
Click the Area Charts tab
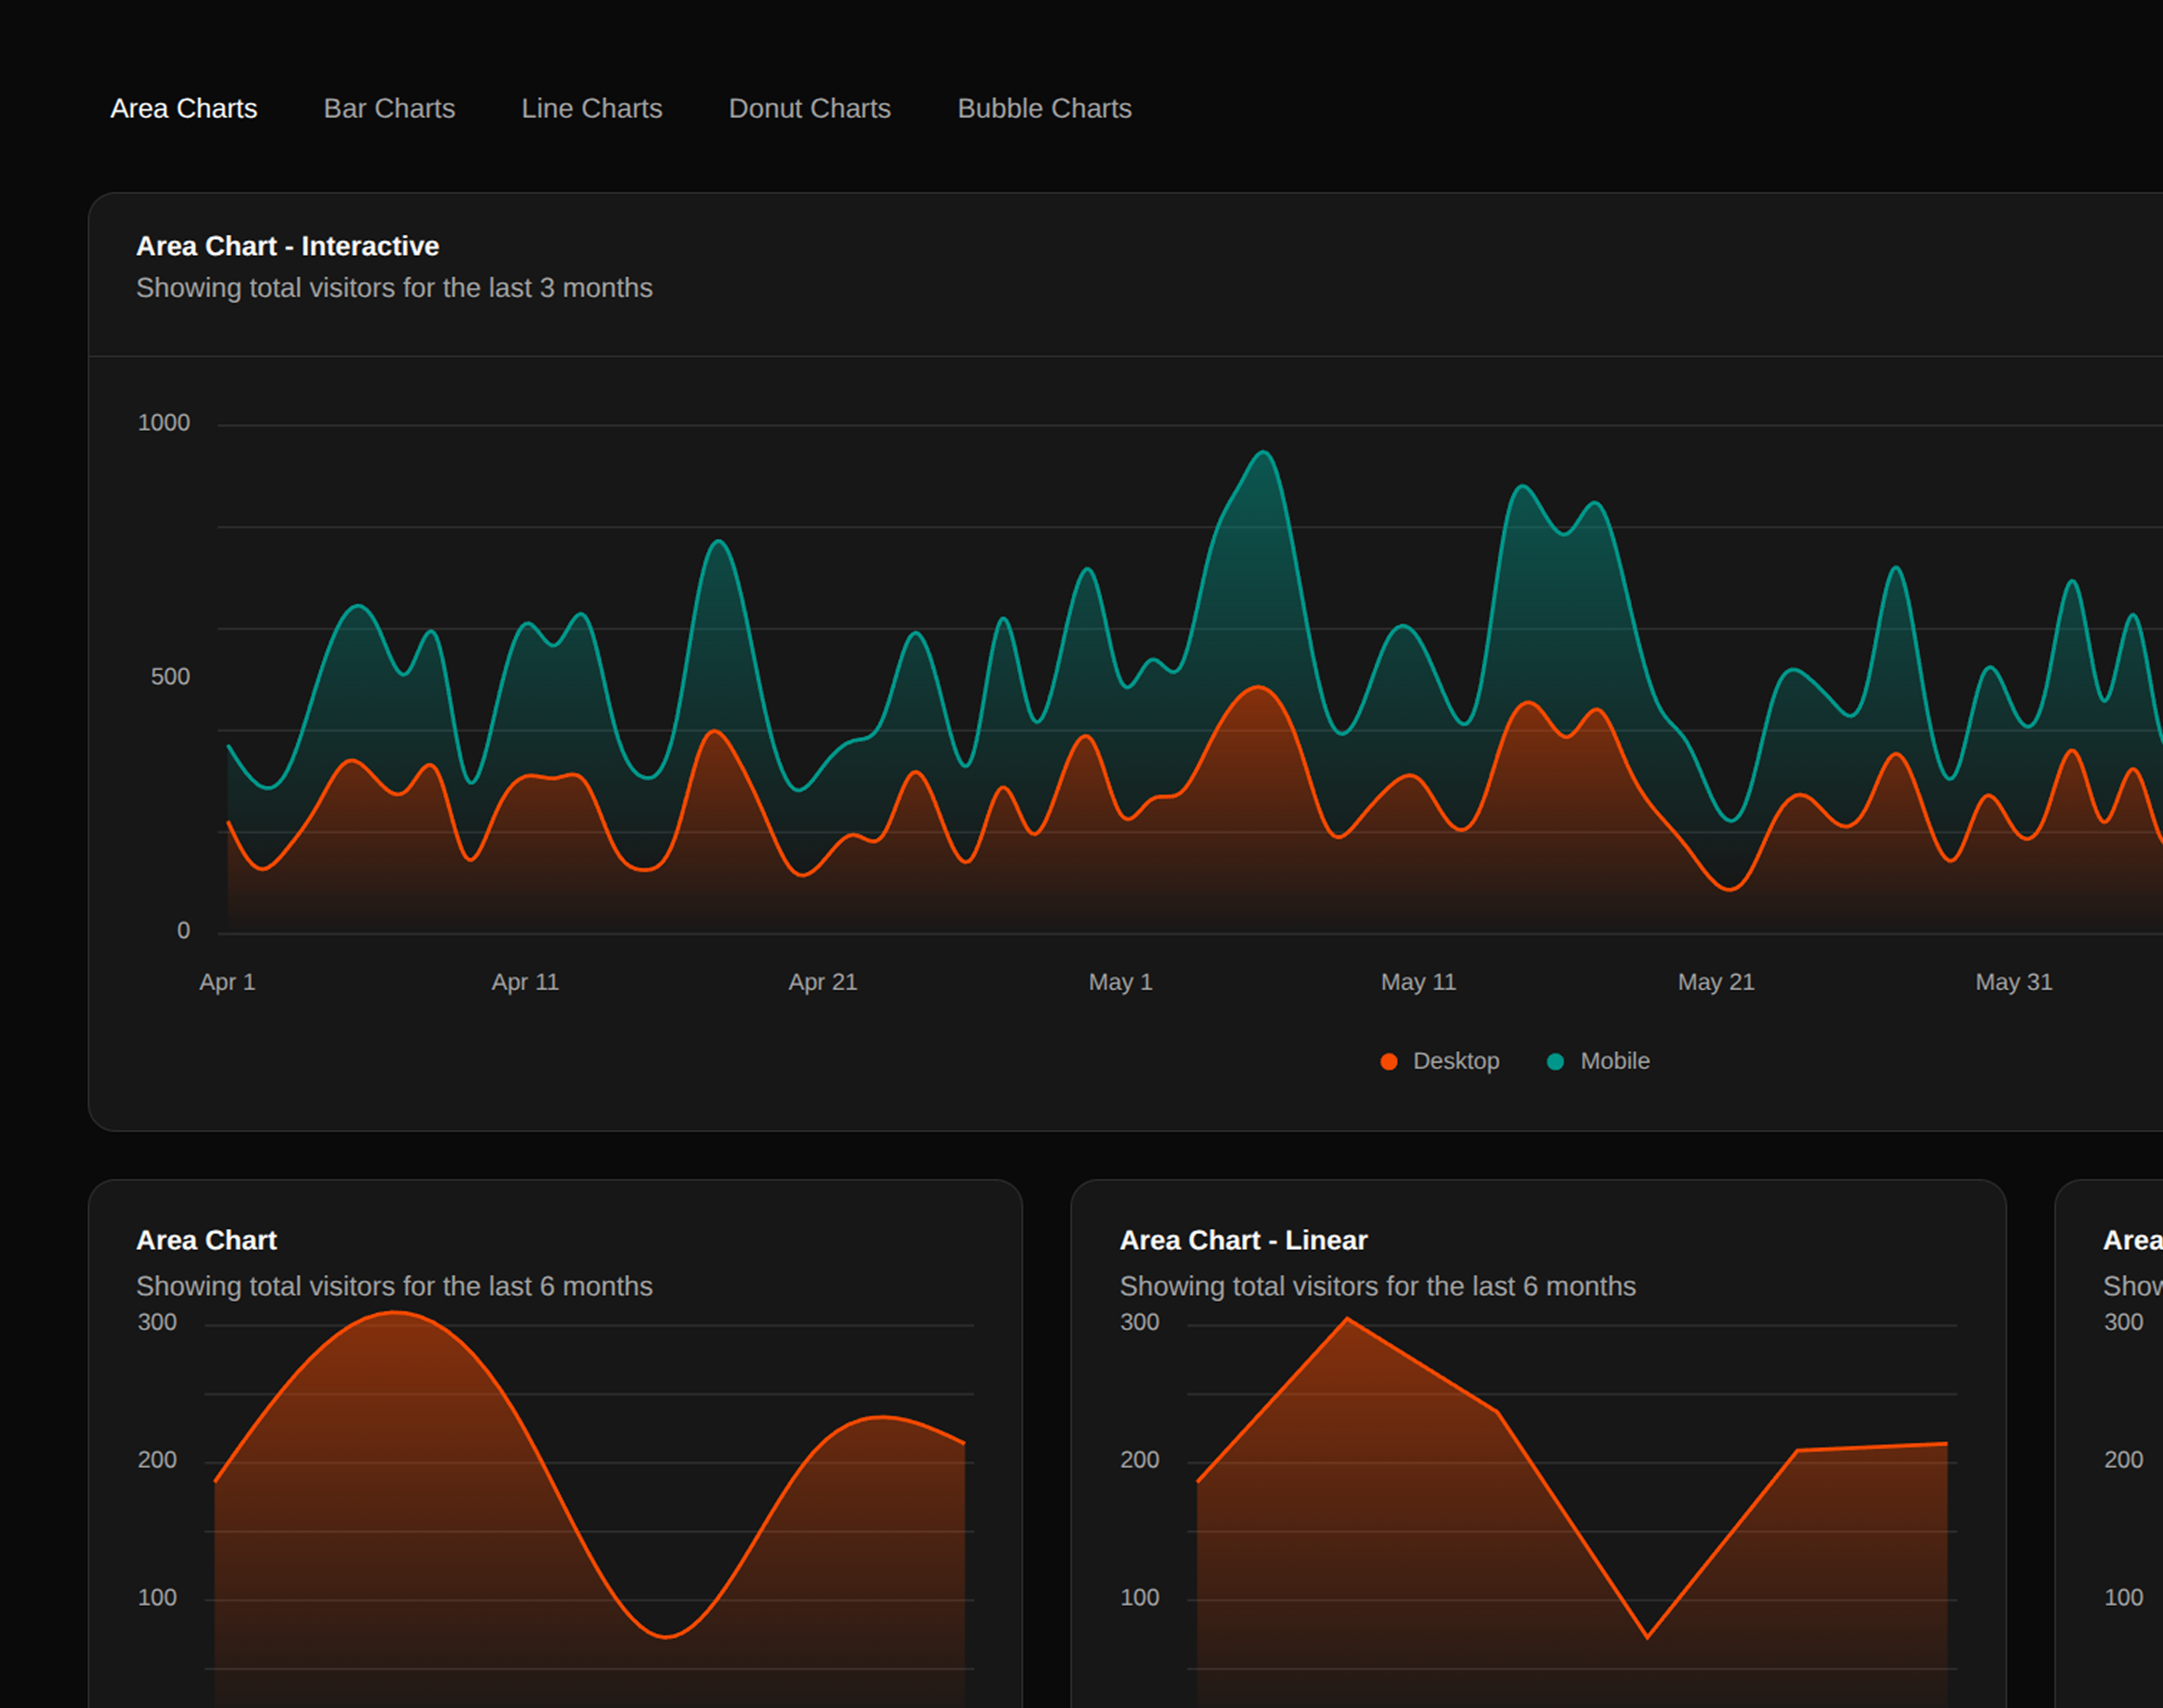(184, 108)
